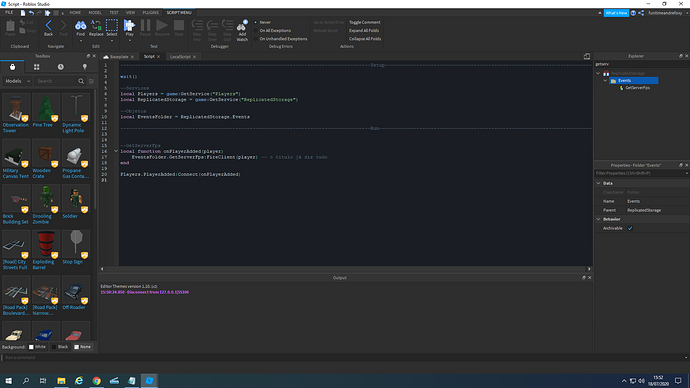Collapse the Events folder node
The width and height of the screenshot is (690, 388).
[x=606, y=81]
